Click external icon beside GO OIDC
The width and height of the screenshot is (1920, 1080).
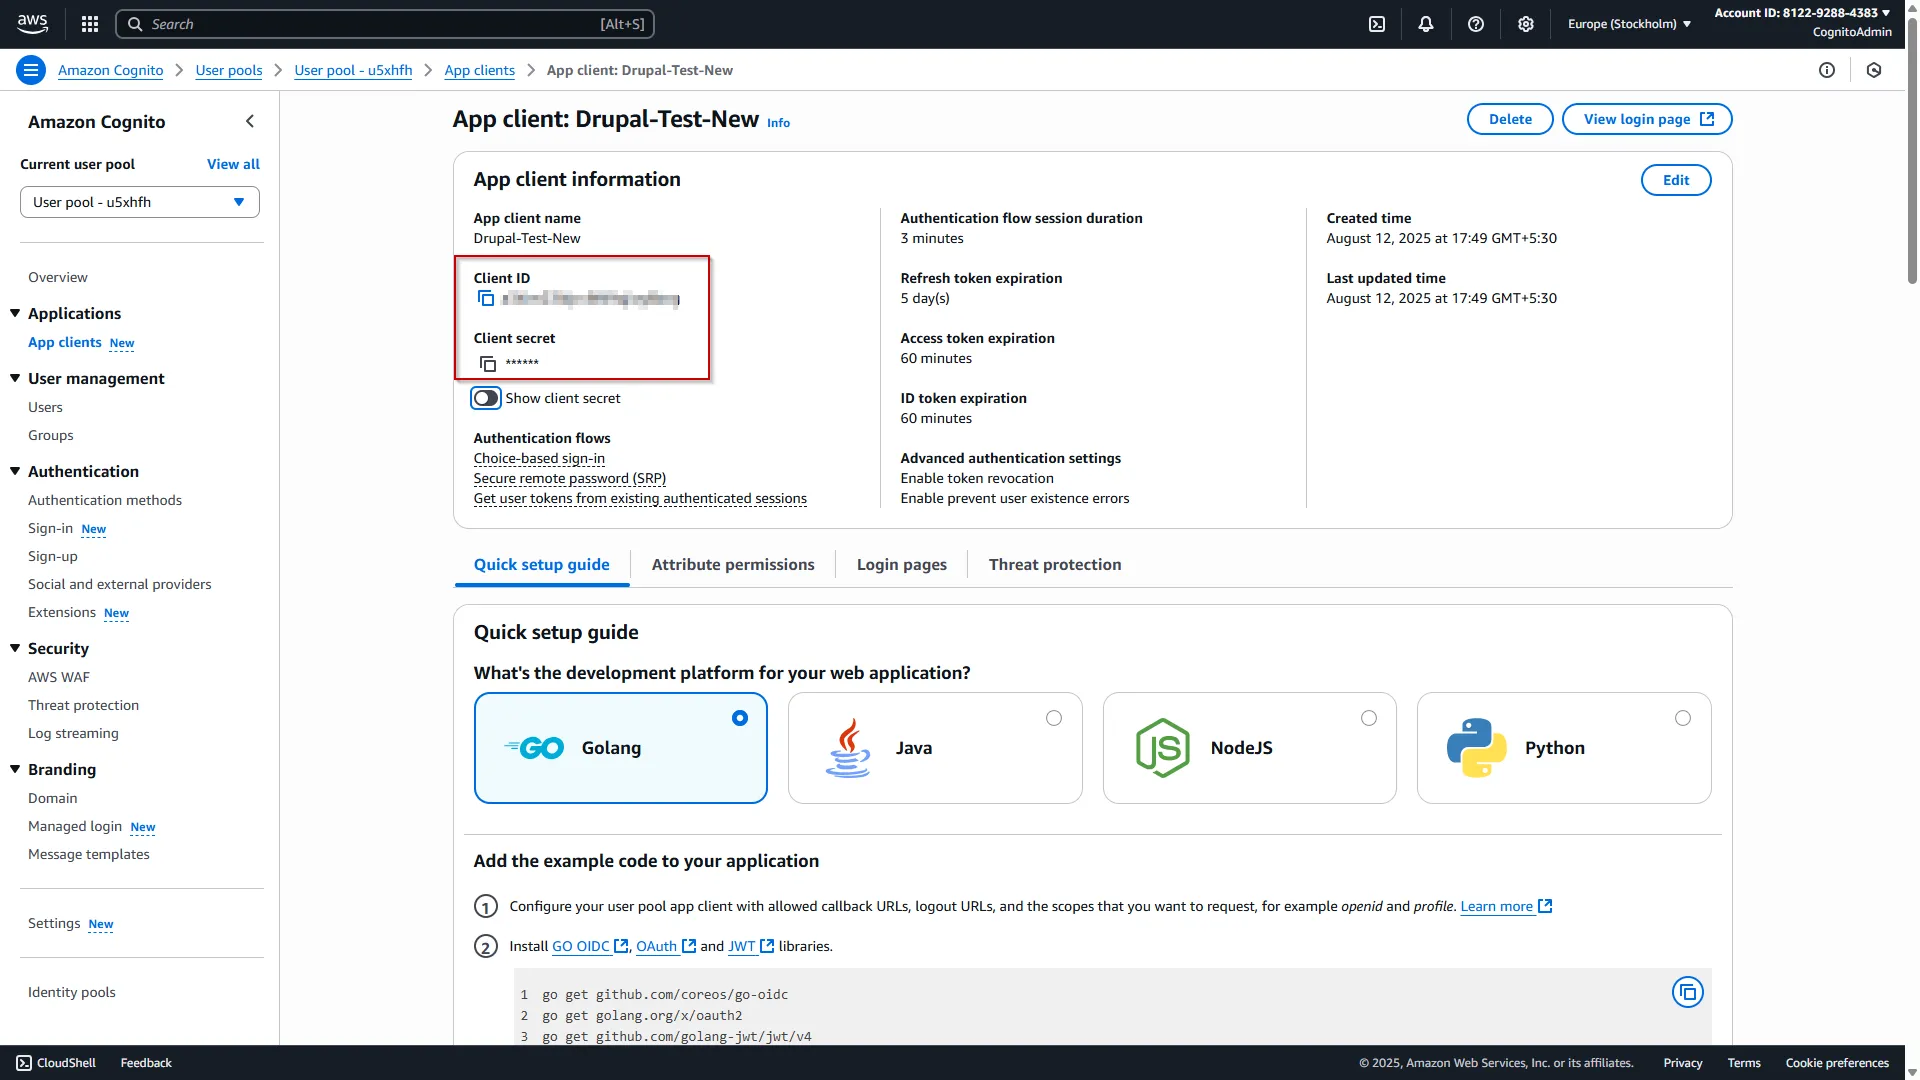point(621,946)
